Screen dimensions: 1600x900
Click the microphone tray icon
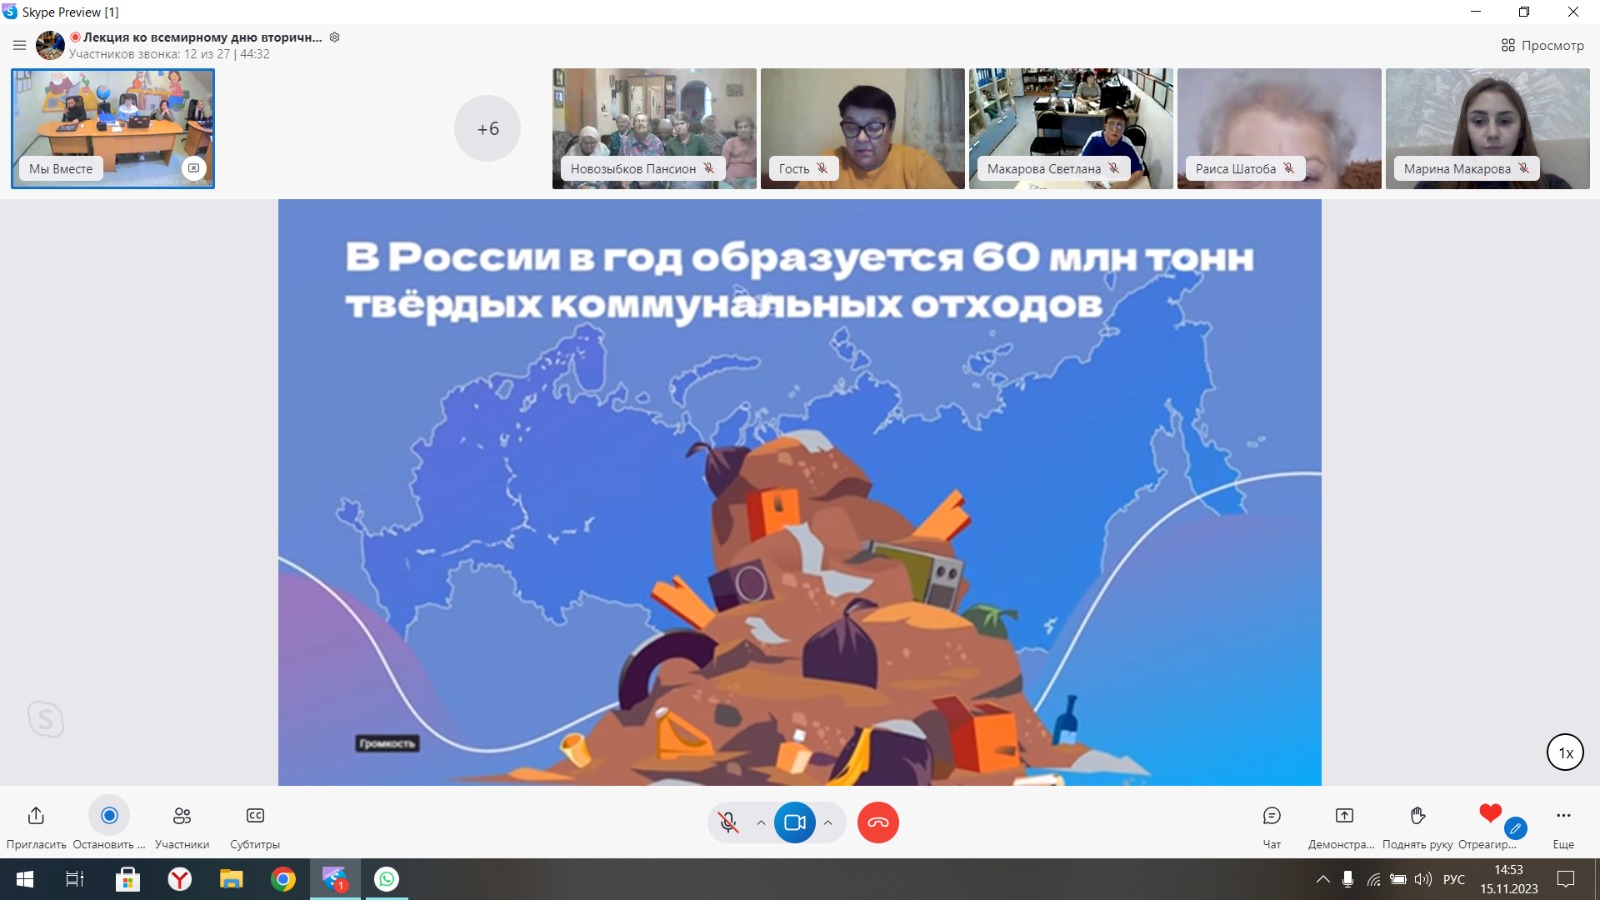pyautogui.click(x=1348, y=880)
